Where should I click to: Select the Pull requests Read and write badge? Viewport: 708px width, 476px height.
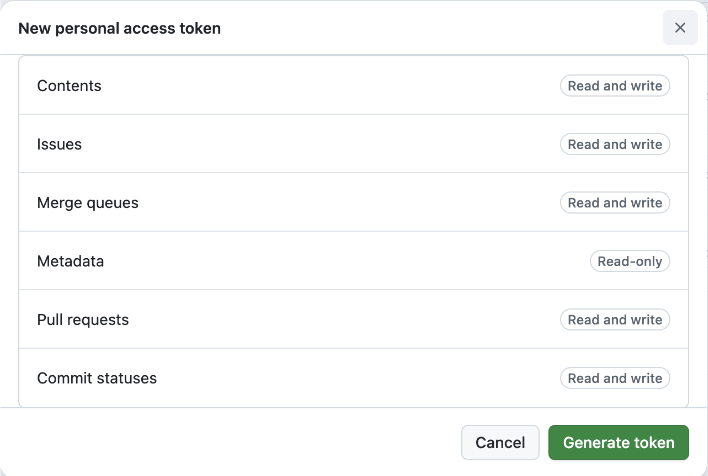614,320
